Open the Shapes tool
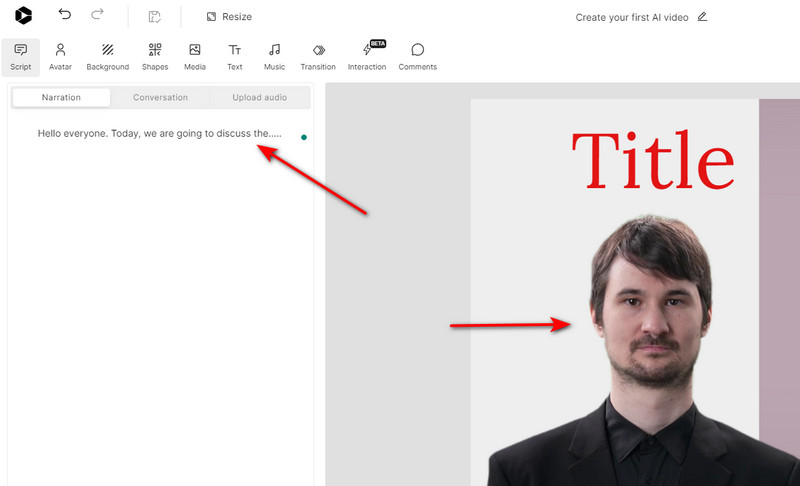 155,57
